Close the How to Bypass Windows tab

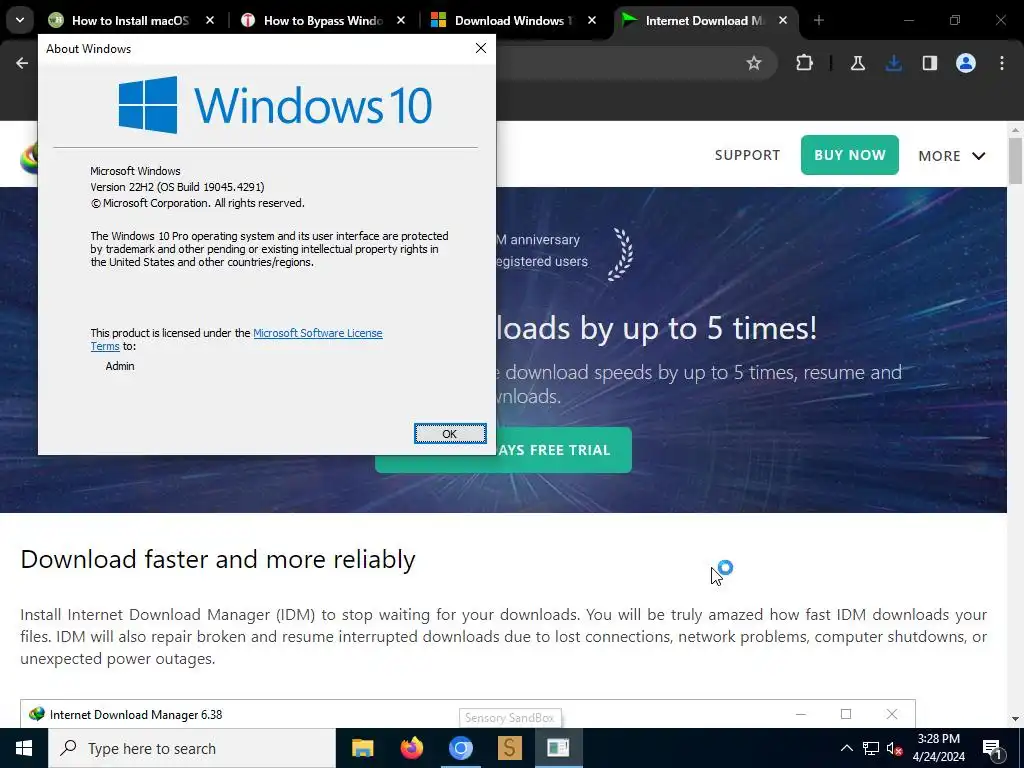[x=401, y=20]
